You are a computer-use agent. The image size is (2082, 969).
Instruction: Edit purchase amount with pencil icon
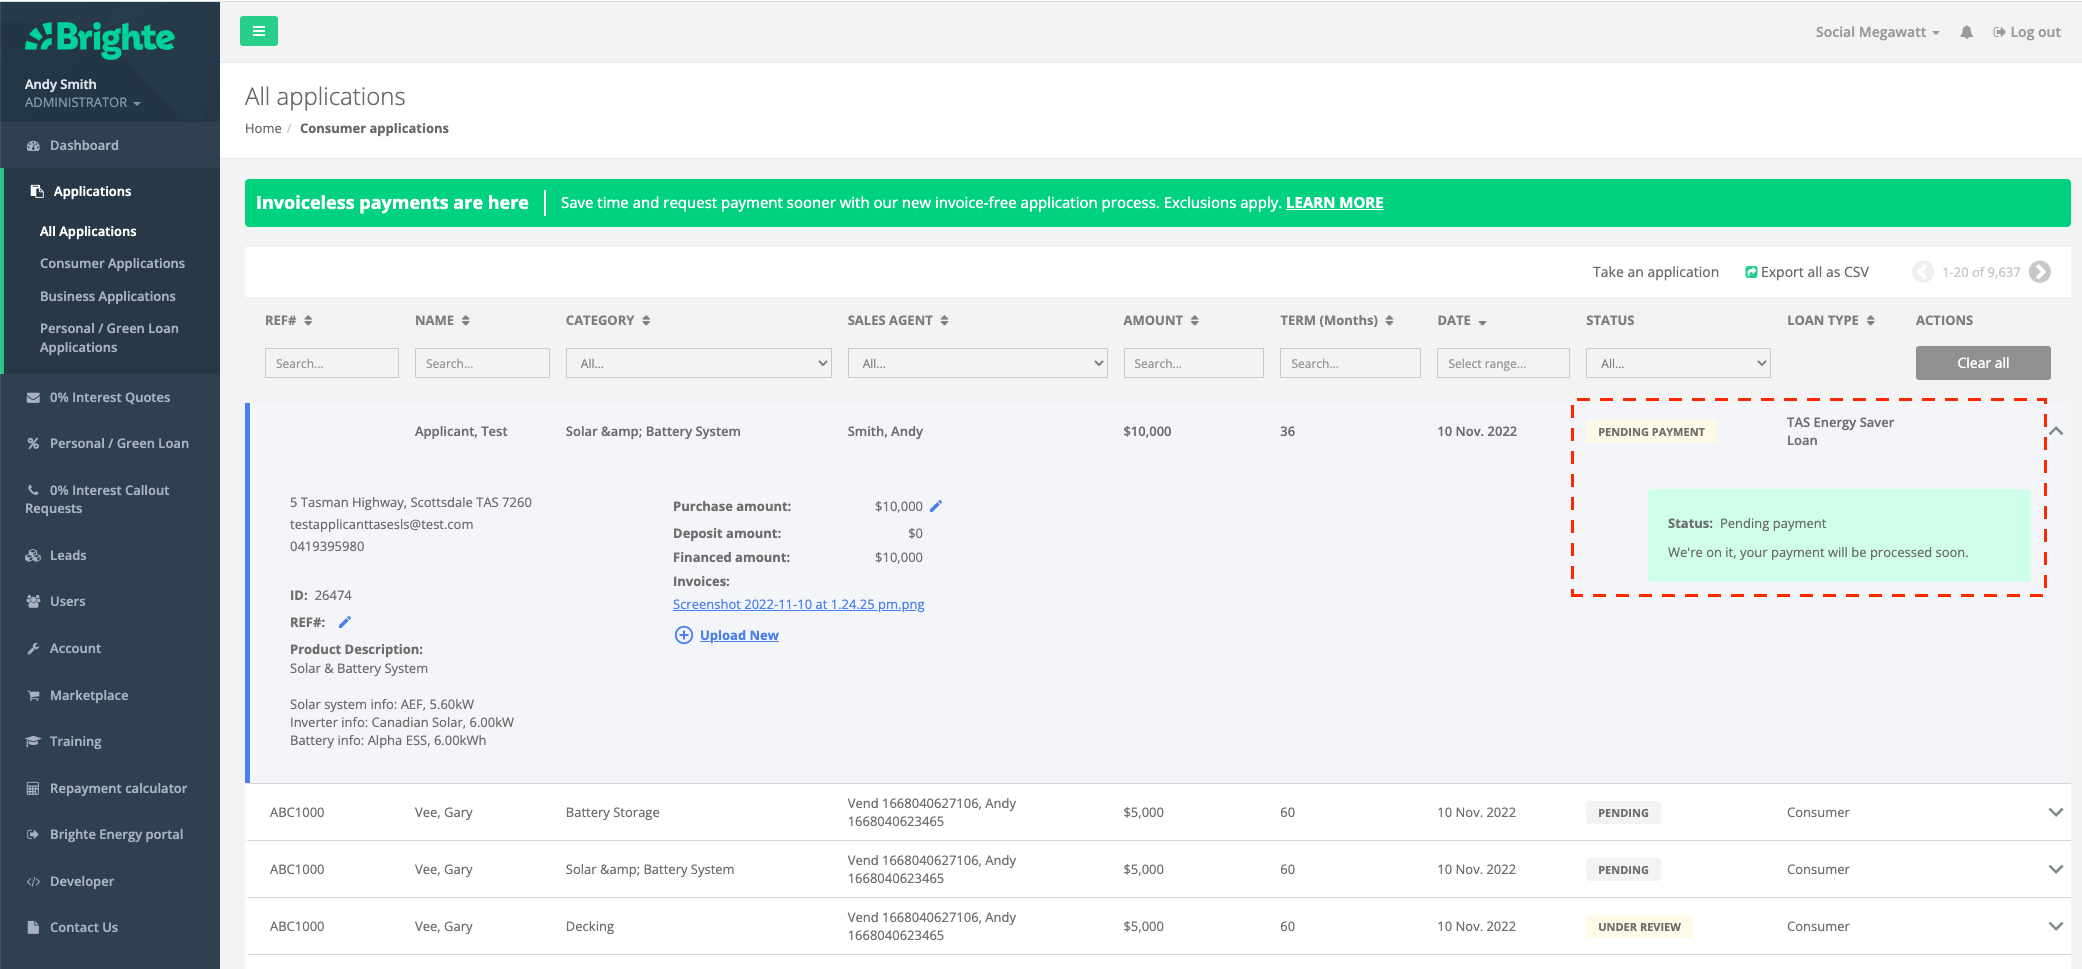[936, 506]
